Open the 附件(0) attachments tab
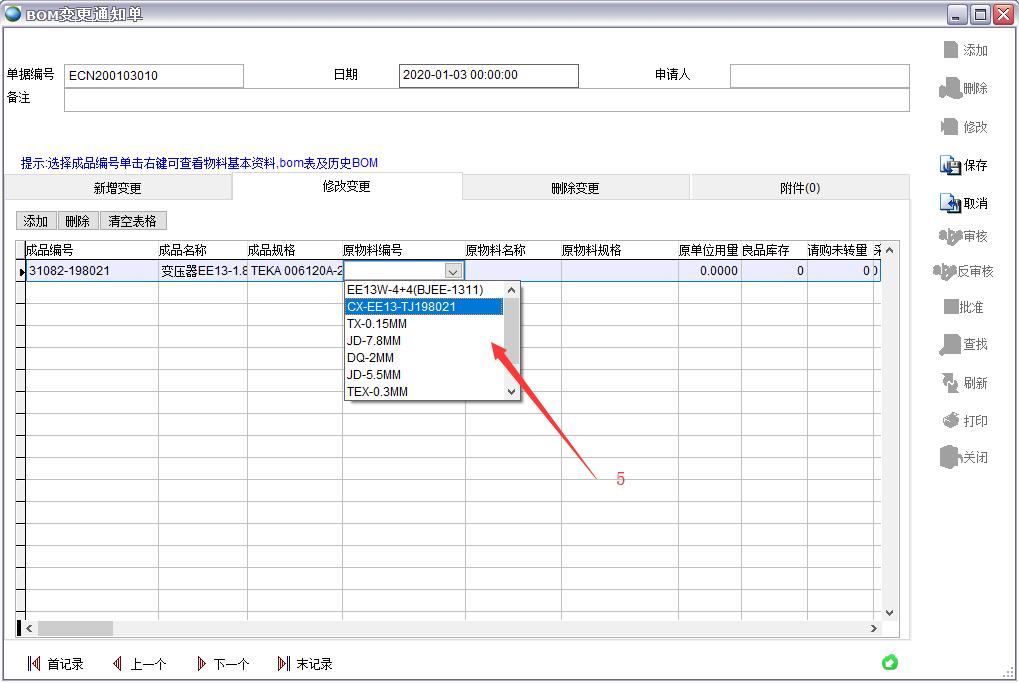 coord(799,188)
